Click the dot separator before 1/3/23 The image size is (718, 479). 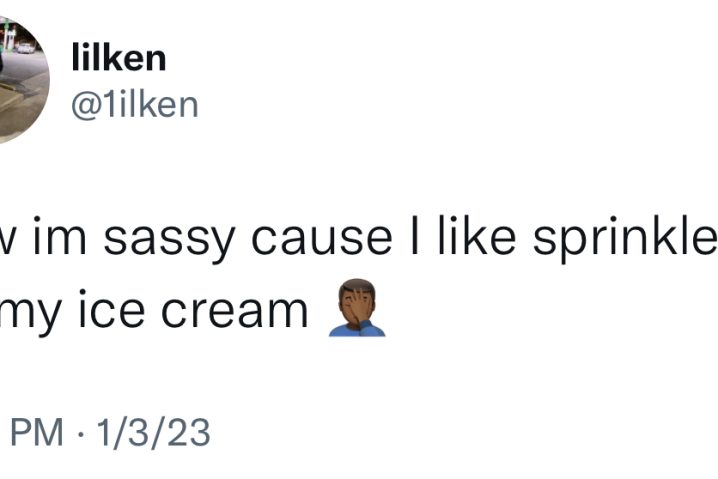click(80, 433)
